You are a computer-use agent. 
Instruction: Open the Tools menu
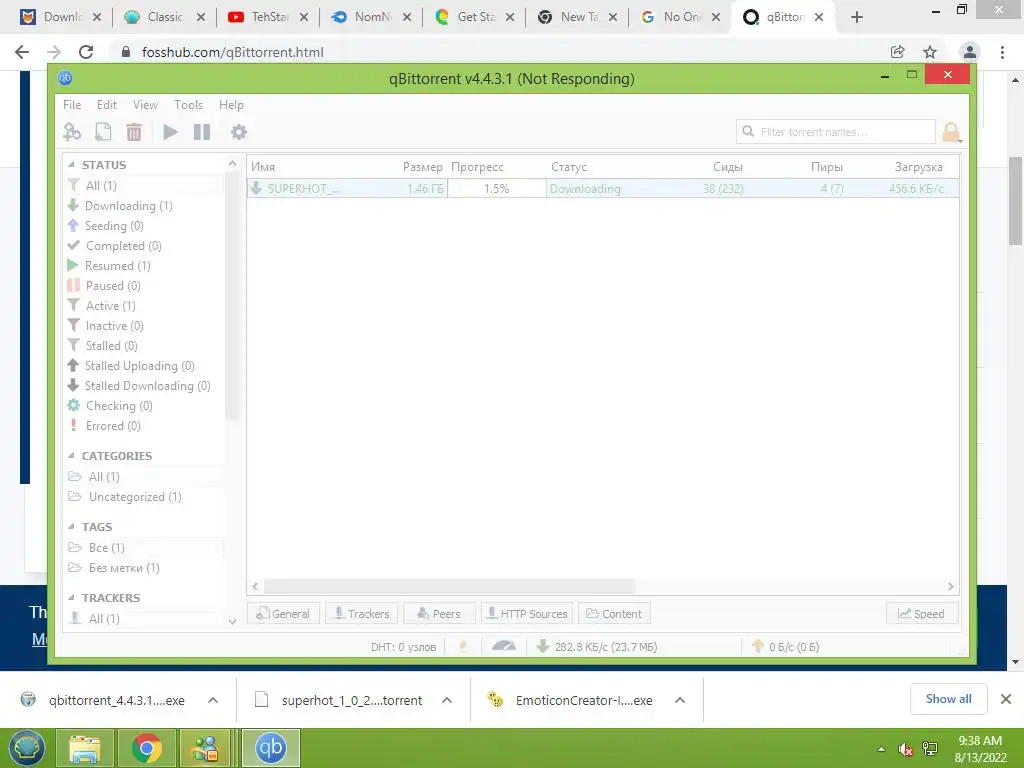[188, 104]
